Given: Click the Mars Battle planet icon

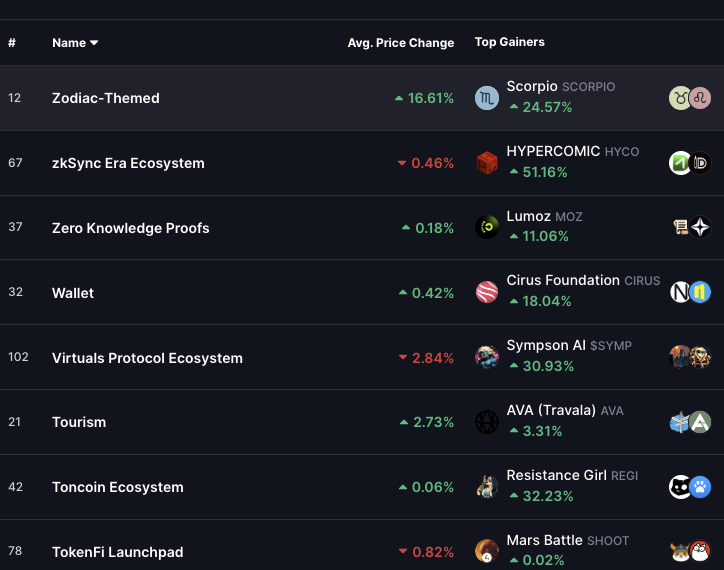Looking at the screenshot, I should point(487,551).
